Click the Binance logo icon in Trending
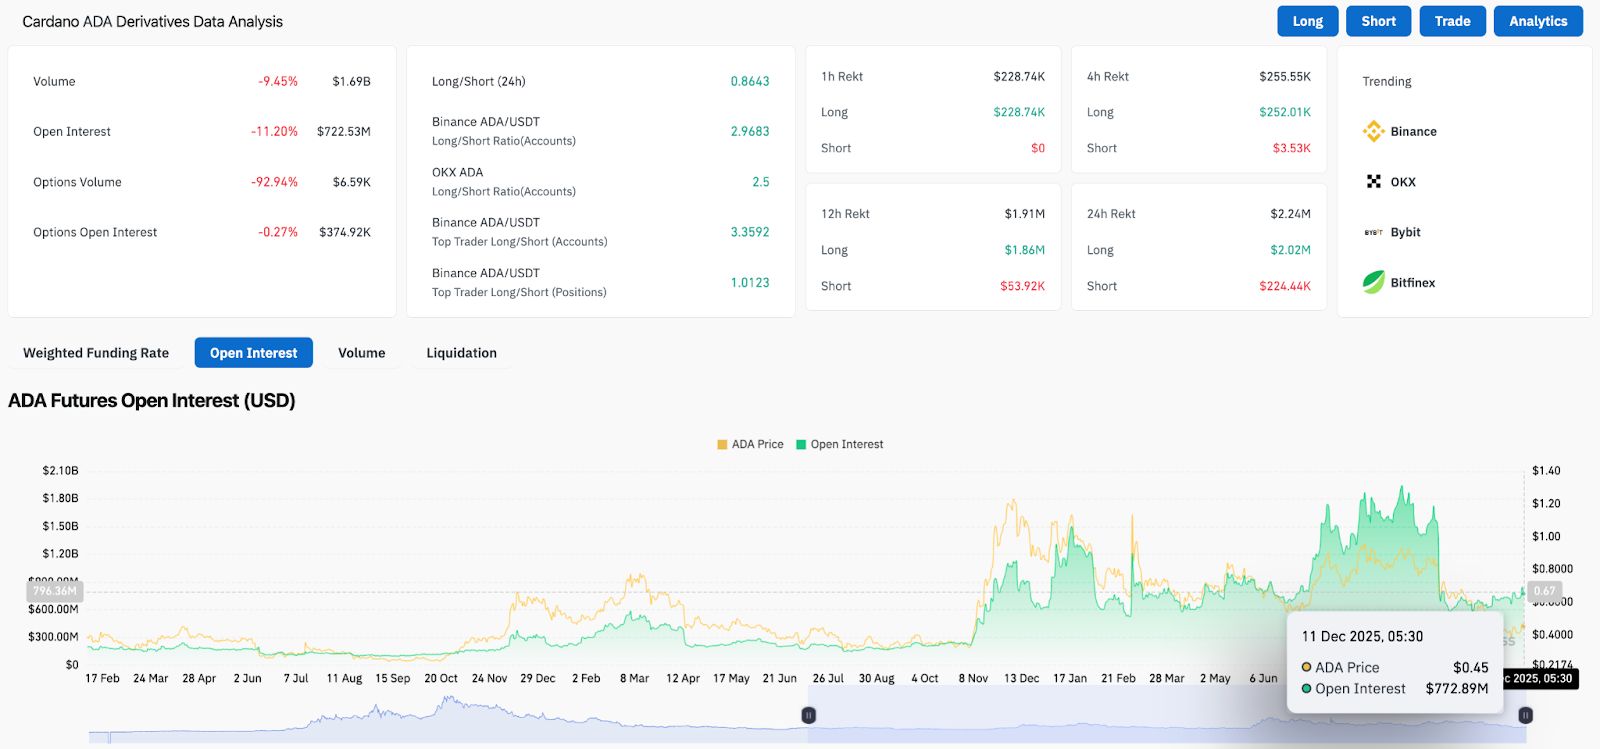The height and width of the screenshot is (749, 1600). (x=1373, y=131)
